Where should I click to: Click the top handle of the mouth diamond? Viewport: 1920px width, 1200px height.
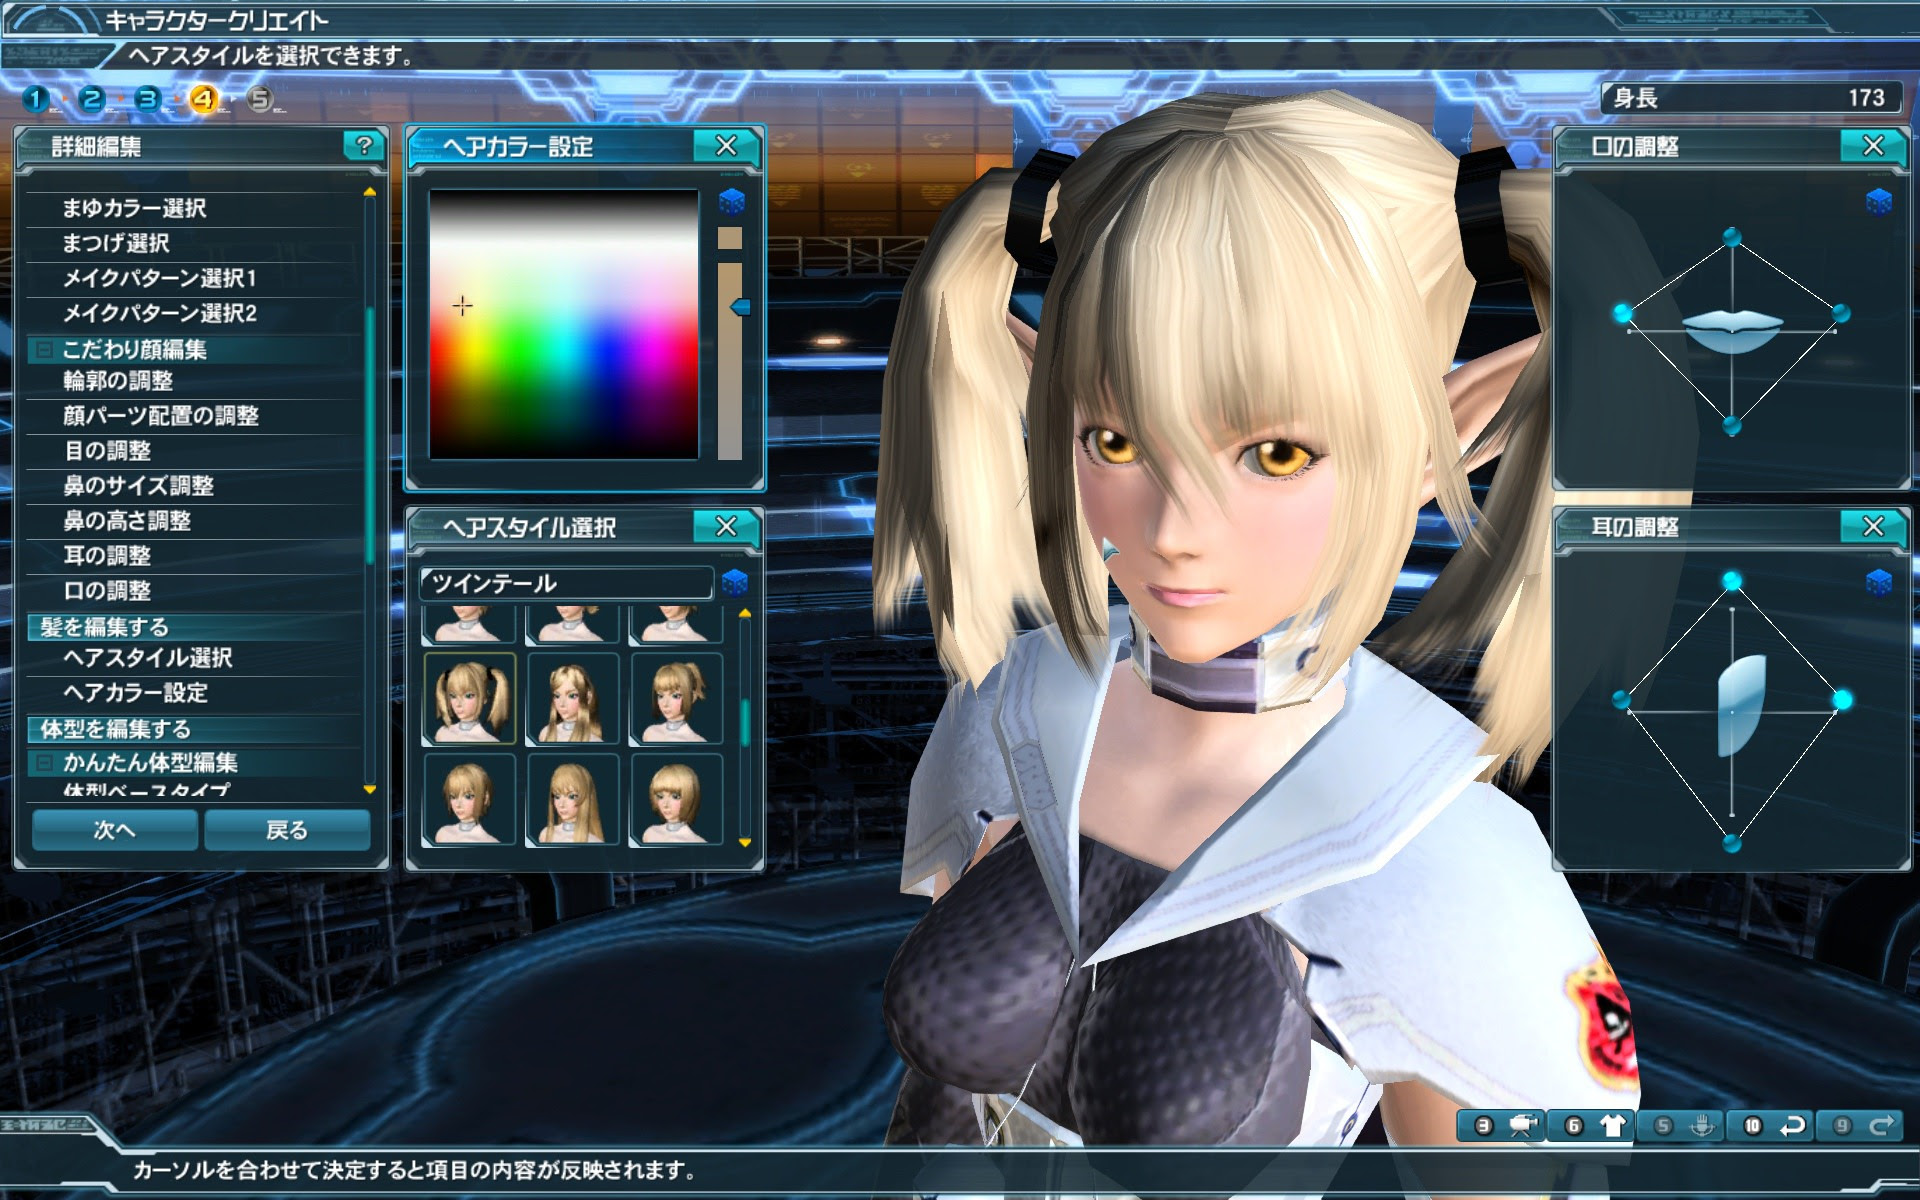click(x=1732, y=238)
